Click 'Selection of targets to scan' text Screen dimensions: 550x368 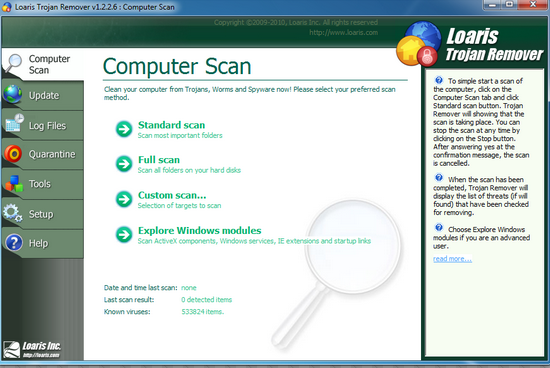tap(179, 206)
